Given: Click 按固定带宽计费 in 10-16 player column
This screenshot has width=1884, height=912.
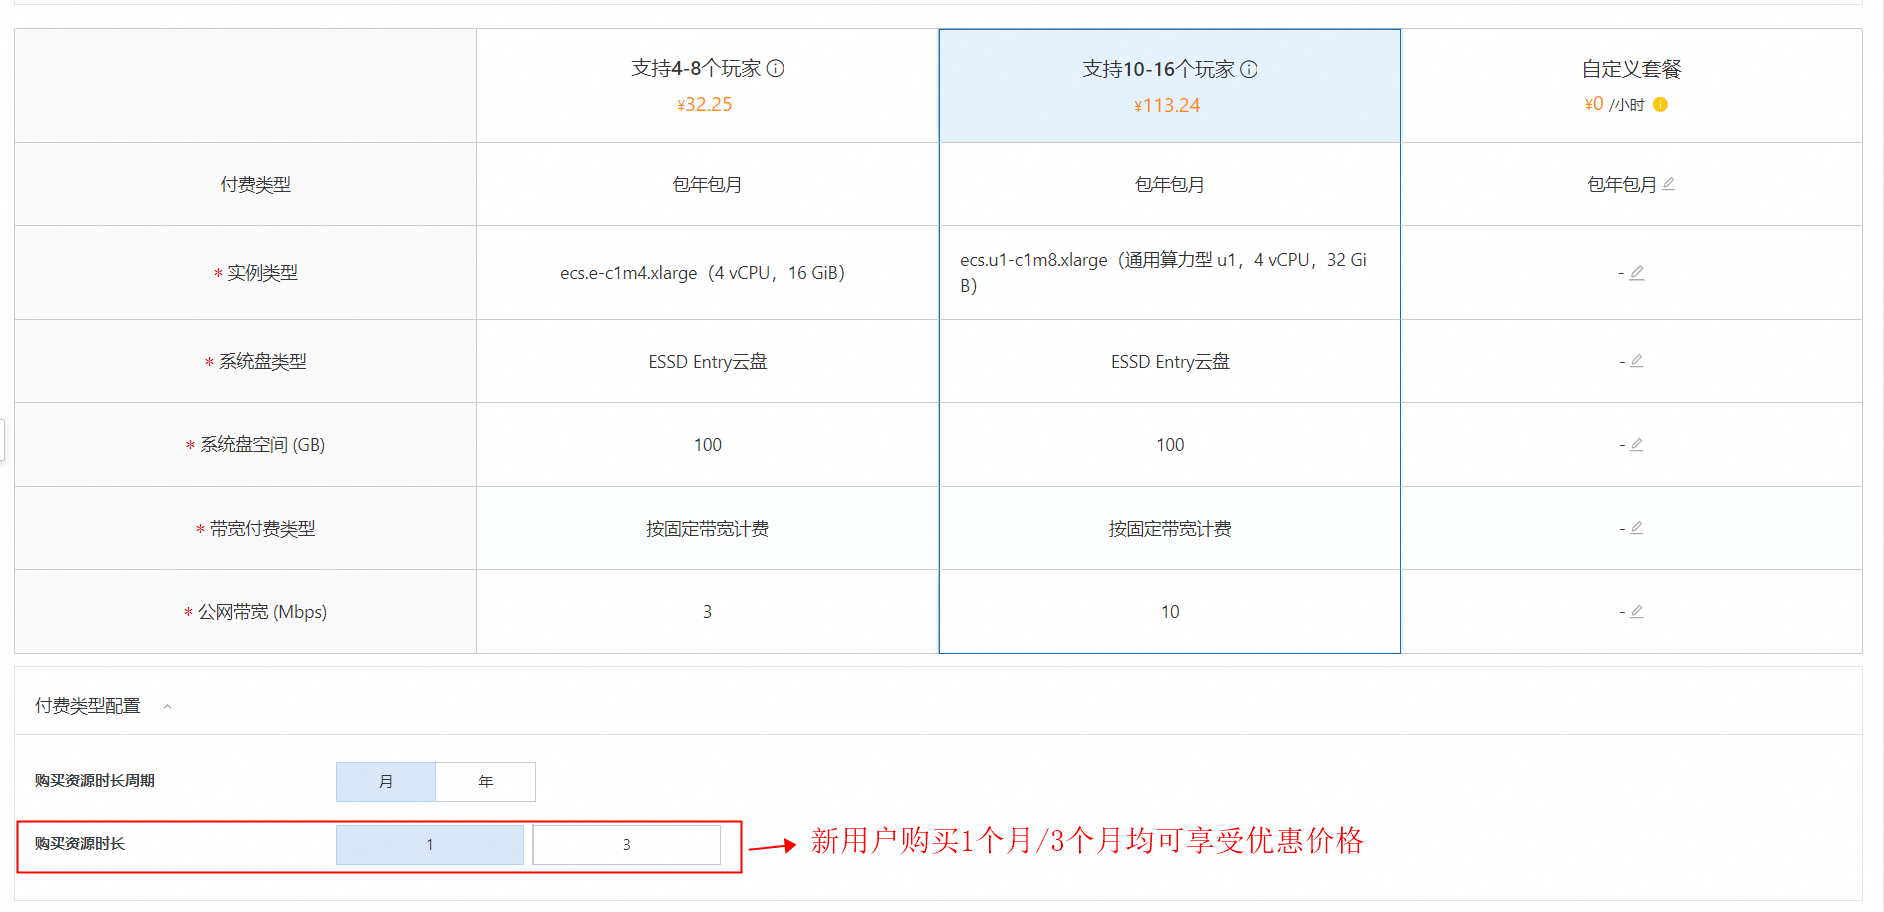Looking at the screenshot, I should [x=1170, y=528].
